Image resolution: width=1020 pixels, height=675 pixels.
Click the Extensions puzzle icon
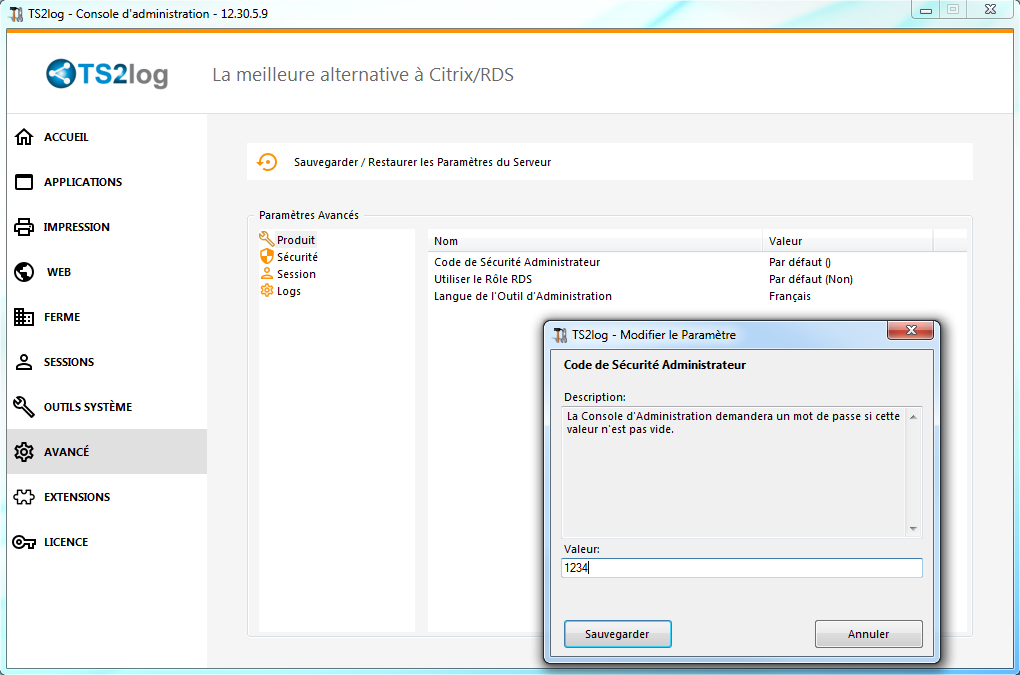click(24, 497)
